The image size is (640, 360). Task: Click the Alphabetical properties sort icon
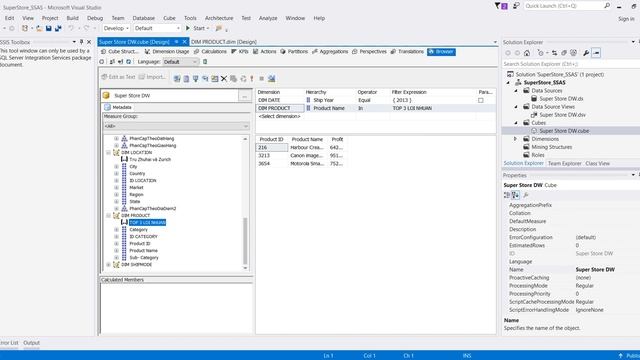coord(516,195)
